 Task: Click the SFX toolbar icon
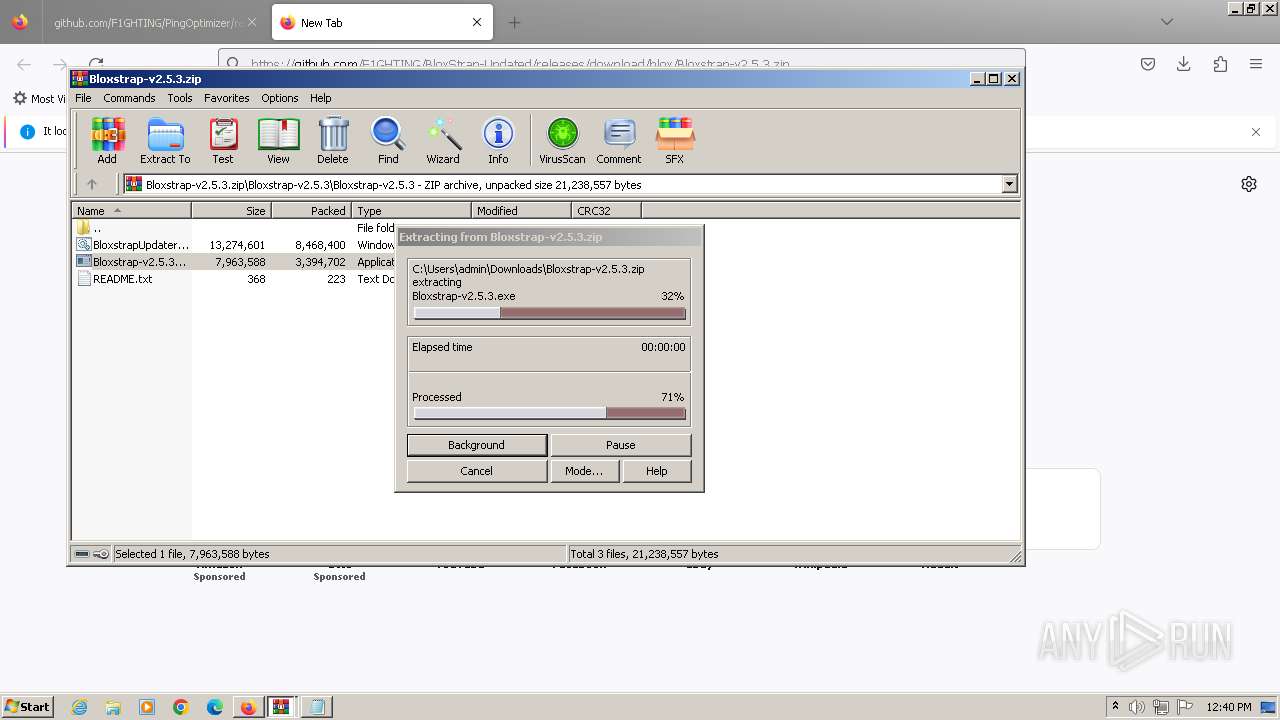[x=675, y=140]
